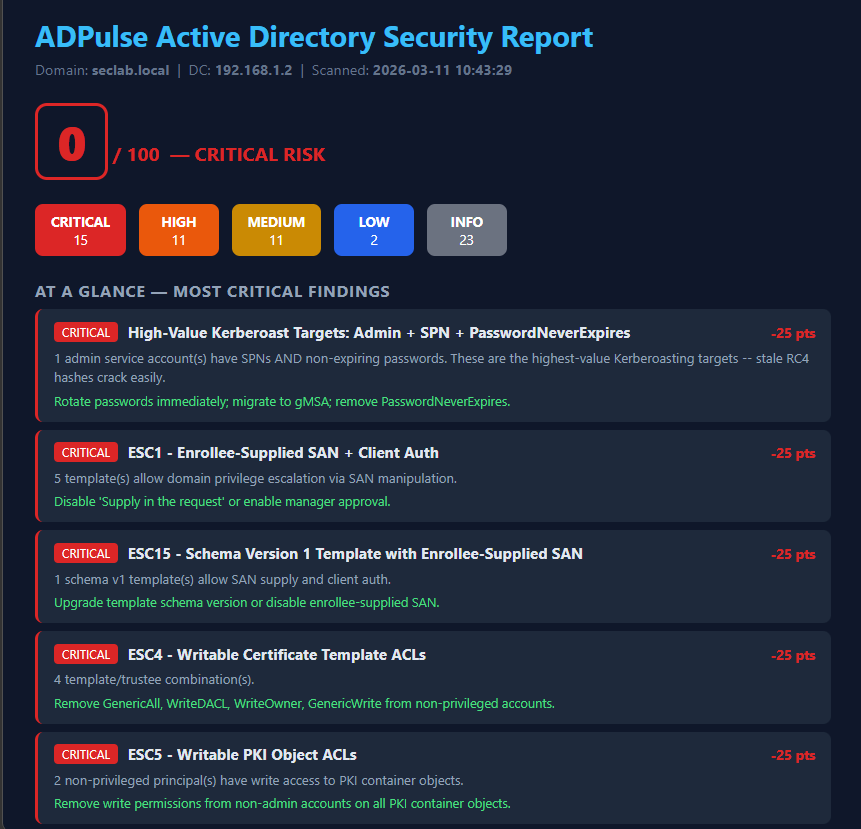Click the CRITICAL badge on the ESC1 finding

pos(86,452)
